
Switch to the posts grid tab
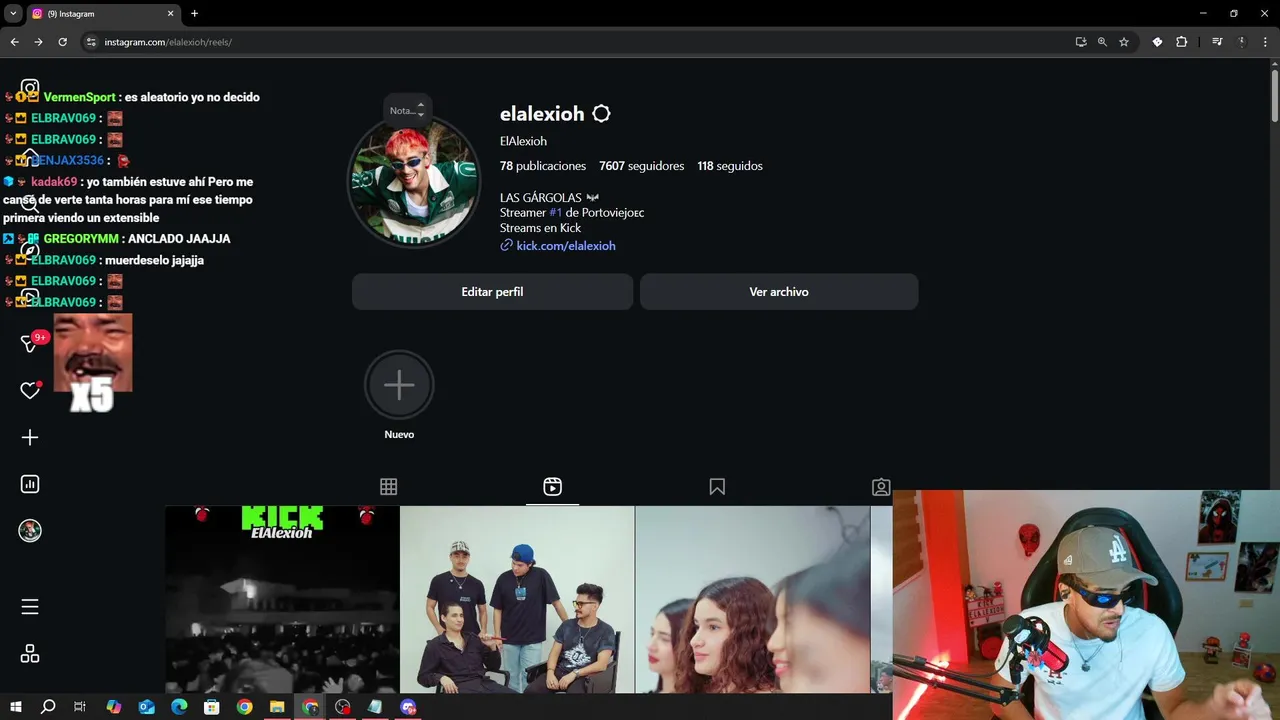[389, 487]
